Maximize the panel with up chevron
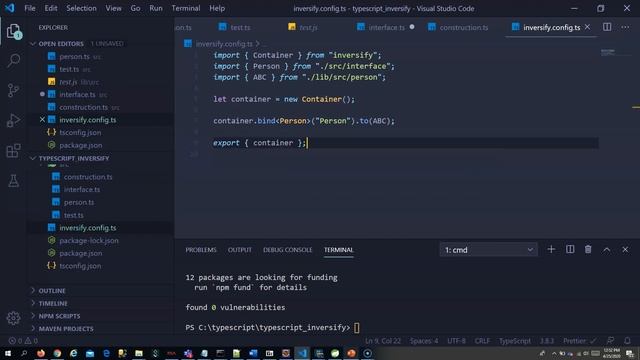 pyautogui.click(x=607, y=249)
